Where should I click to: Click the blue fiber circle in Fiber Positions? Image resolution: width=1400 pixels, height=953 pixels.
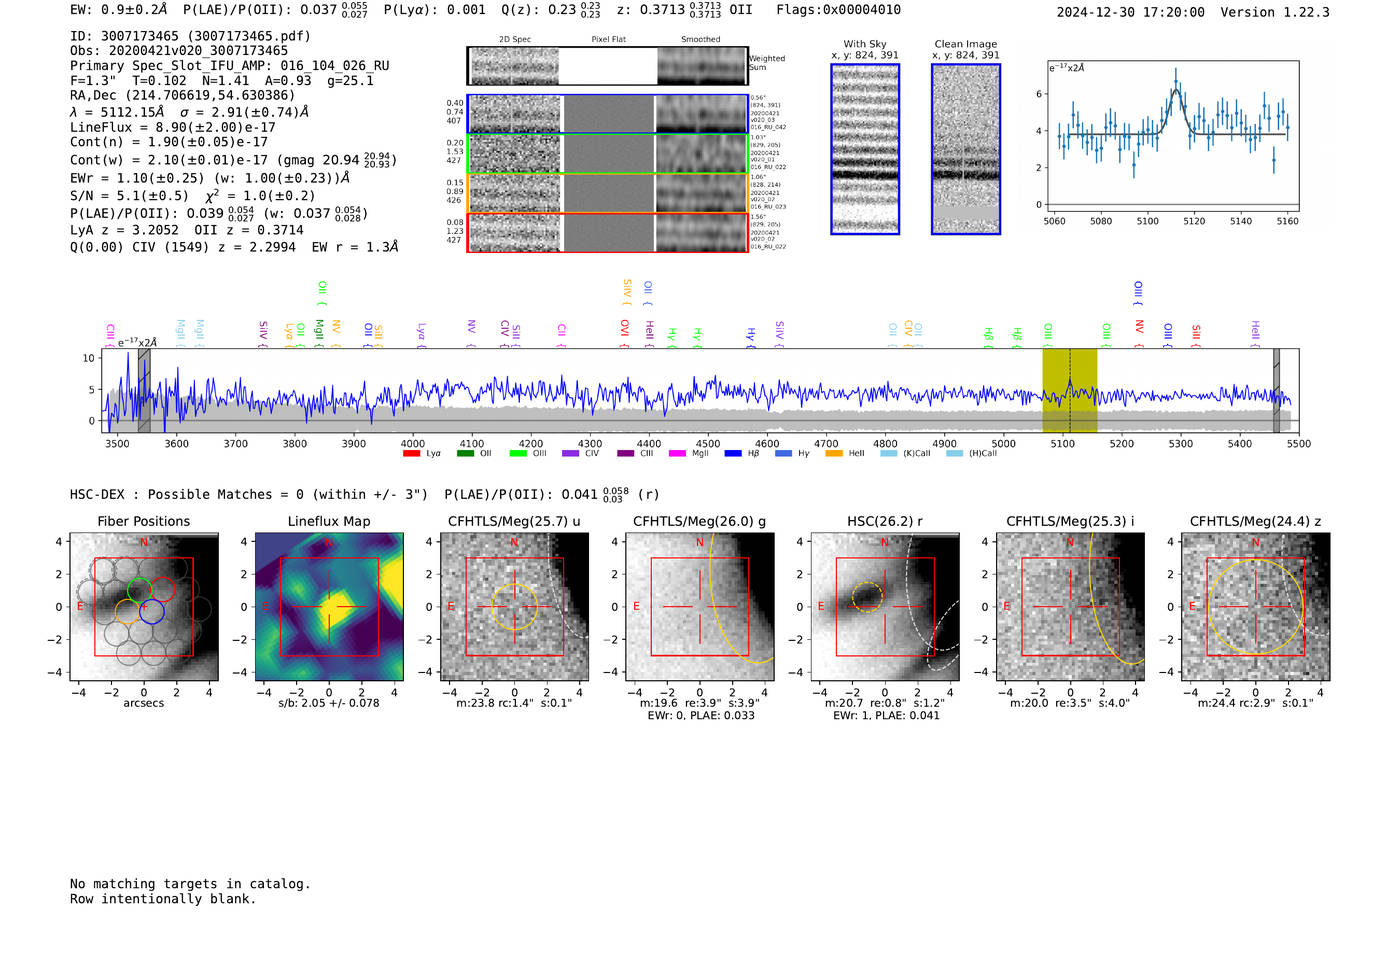pos(152,612)
